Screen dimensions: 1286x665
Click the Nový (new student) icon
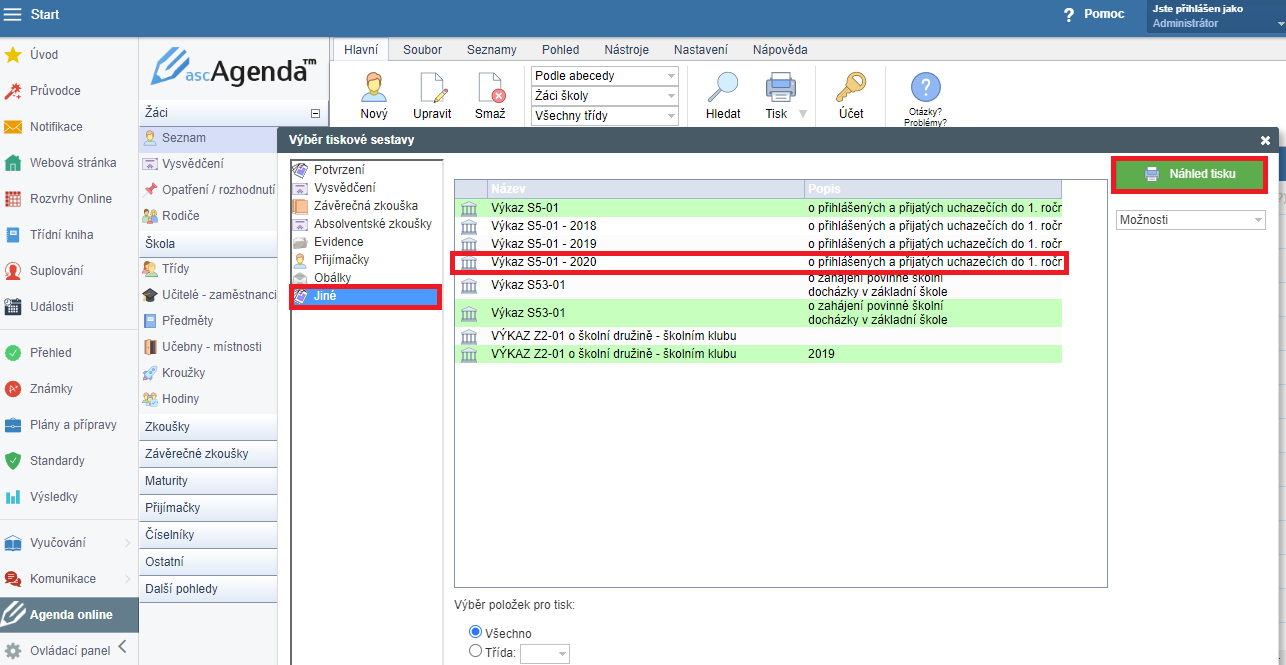click(x=374, y=88)
